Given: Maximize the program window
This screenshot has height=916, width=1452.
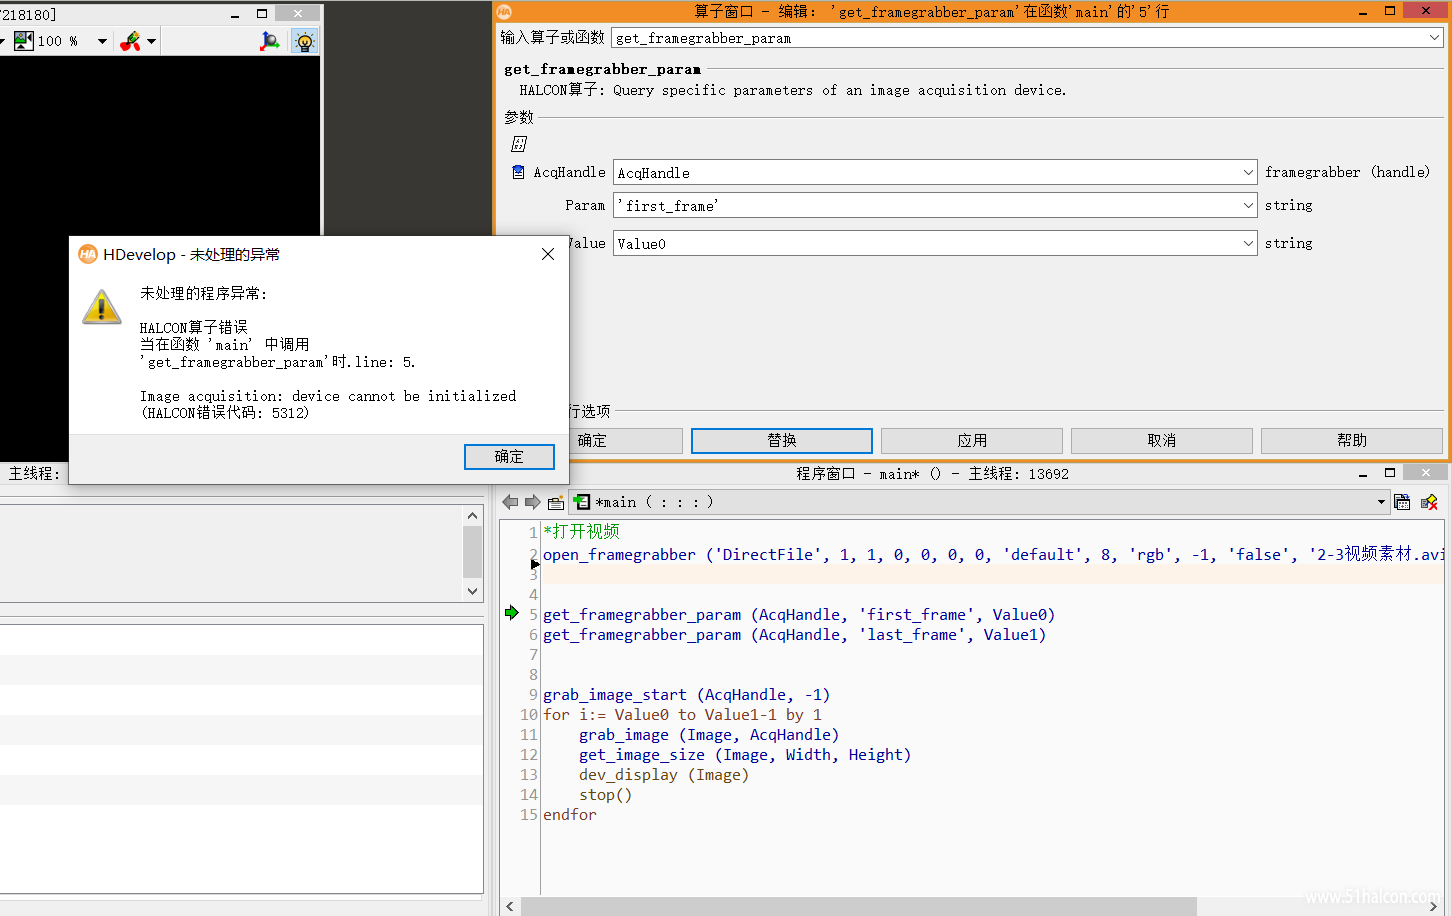Looking at the screenshot, I should tap(1390, 473).
